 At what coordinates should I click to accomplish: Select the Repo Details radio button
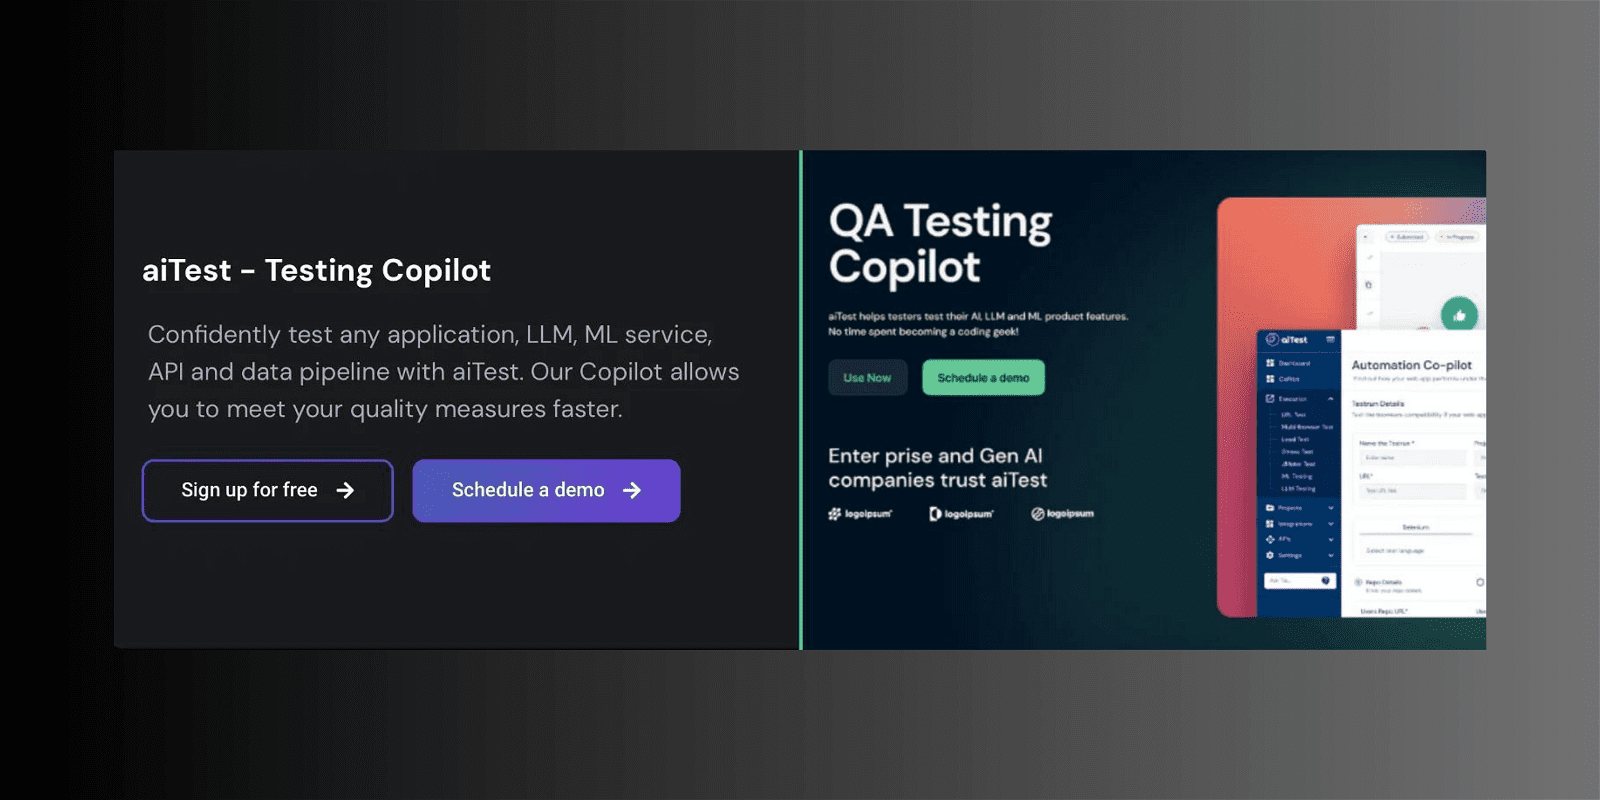pos(1360,582)
